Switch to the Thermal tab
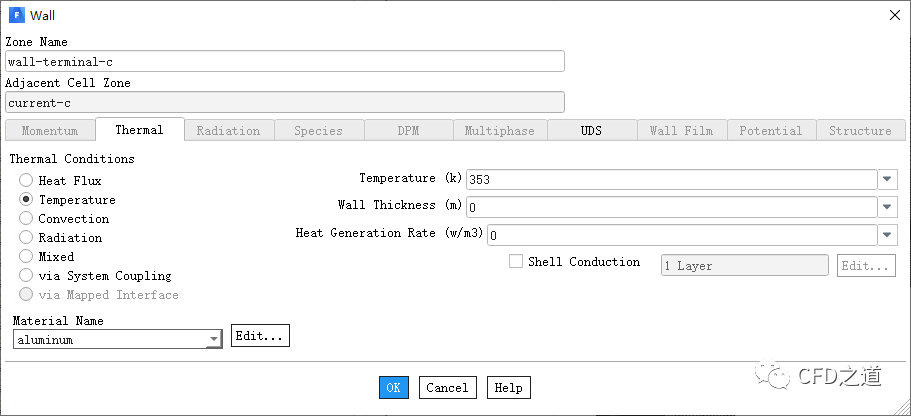Image resolution: width=911 pixels, height=416 pixels. coord(139,130)
